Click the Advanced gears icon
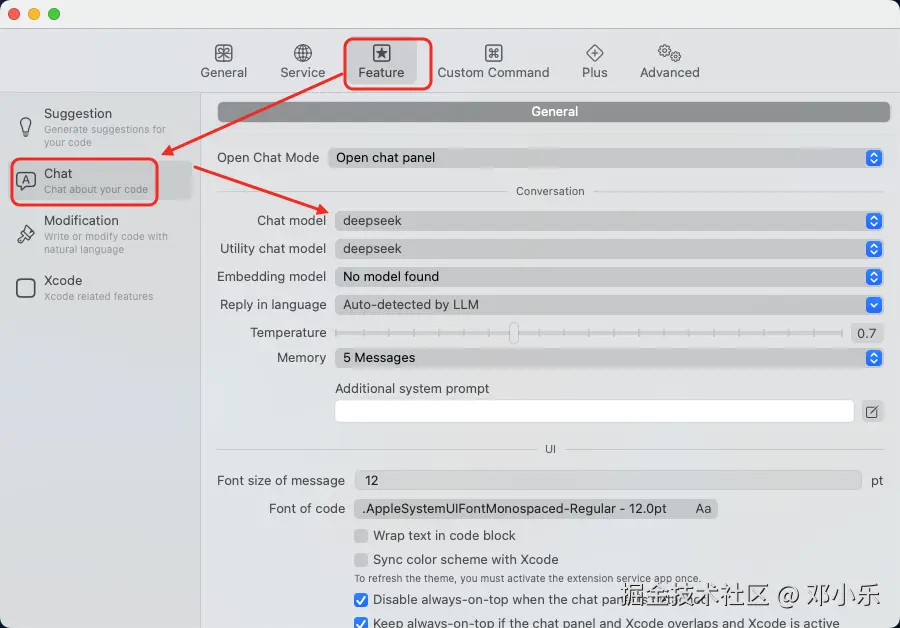This screenshot has height=628, width=900. point(669,53)
